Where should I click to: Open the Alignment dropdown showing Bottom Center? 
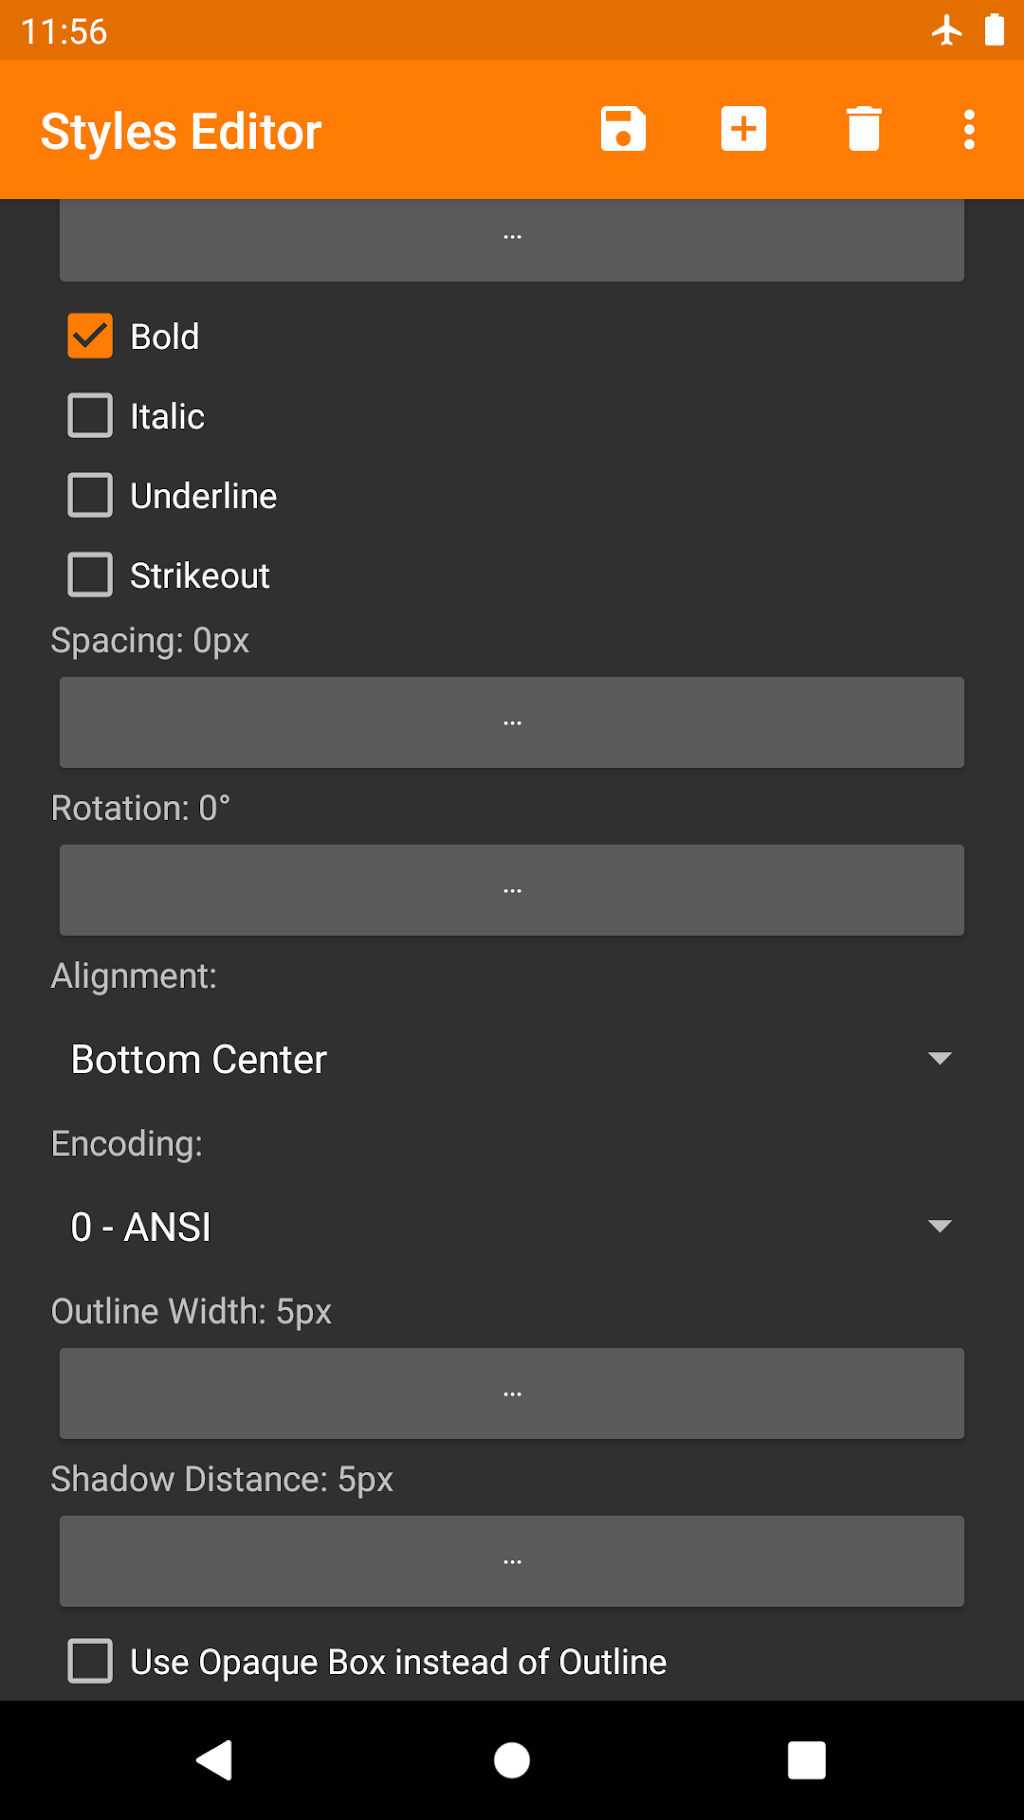pos(511,1059)
